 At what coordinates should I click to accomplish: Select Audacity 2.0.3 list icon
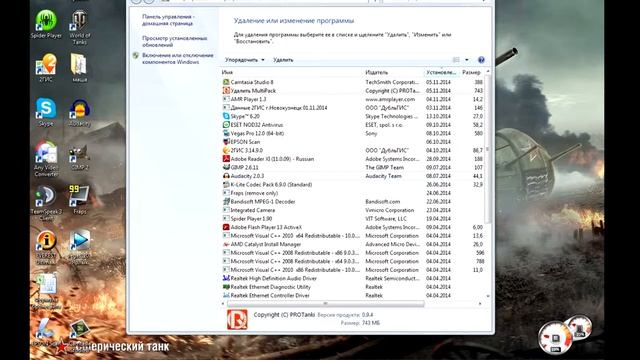point(226,176)
